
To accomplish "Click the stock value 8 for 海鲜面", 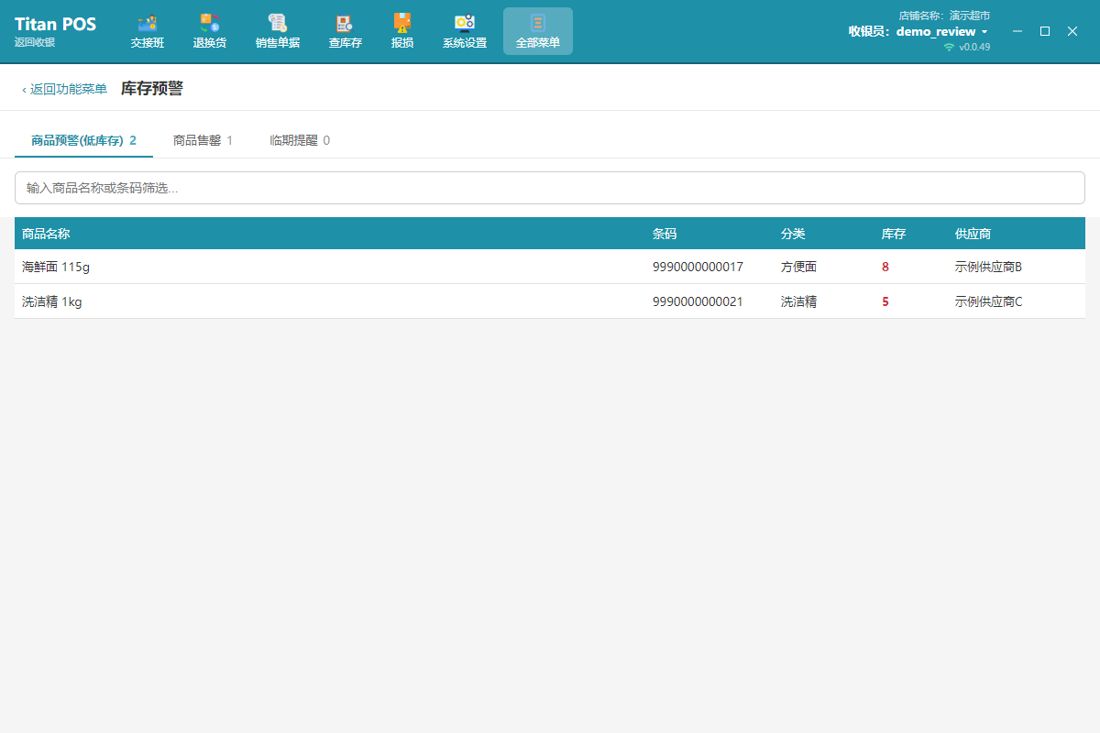I will click(x=885, y=267).
